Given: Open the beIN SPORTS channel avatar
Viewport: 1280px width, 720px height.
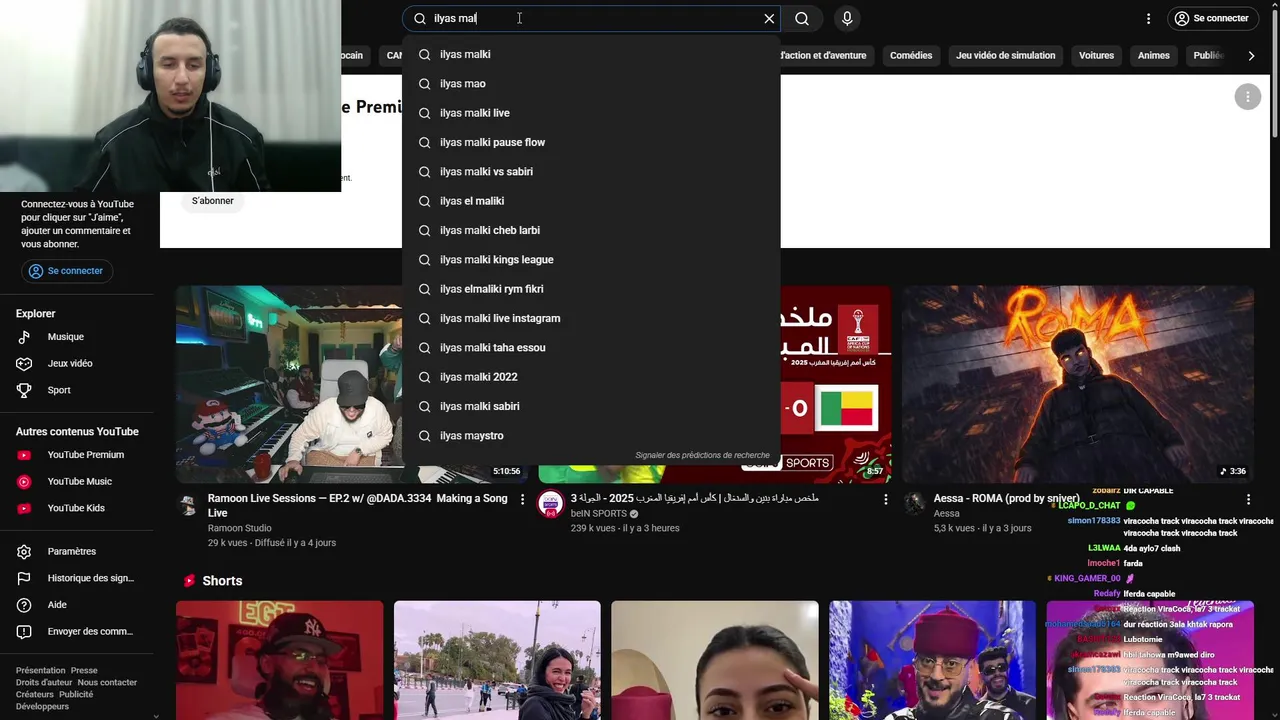Looking at the screenshot, I should [x=551, y=504].
